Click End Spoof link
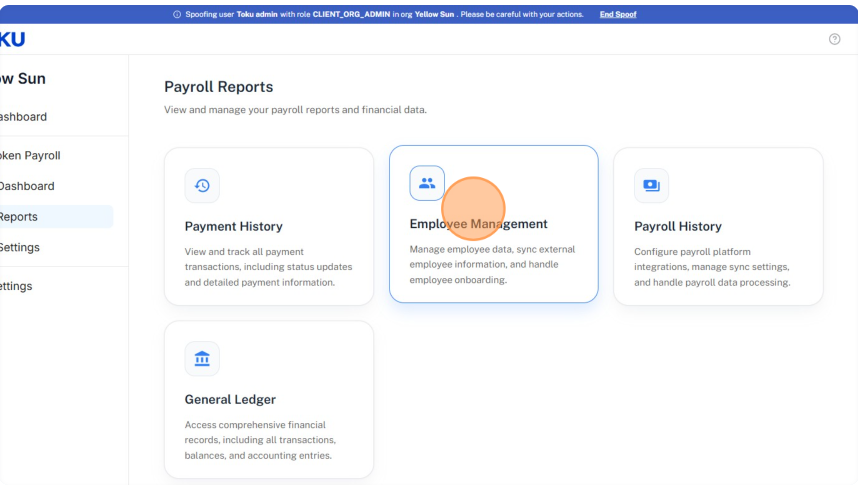The height and width of the screenshot is (487, 858). pos(618,14)
